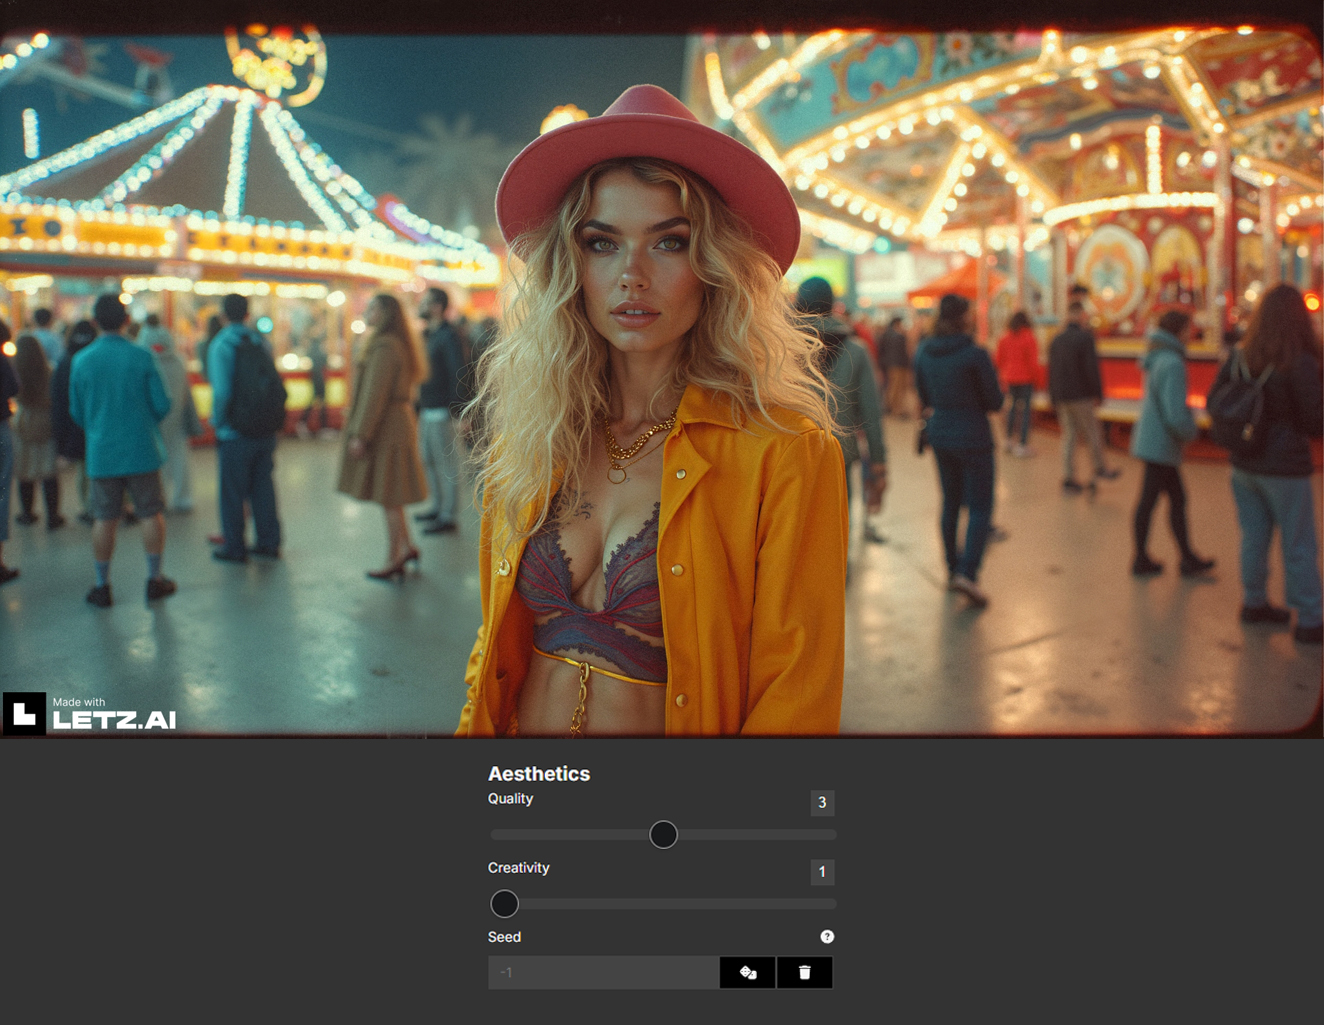The image size is (1324, 1025).
Task: Click the Creativity value box showing 1
Action: [x=822, y=872]
